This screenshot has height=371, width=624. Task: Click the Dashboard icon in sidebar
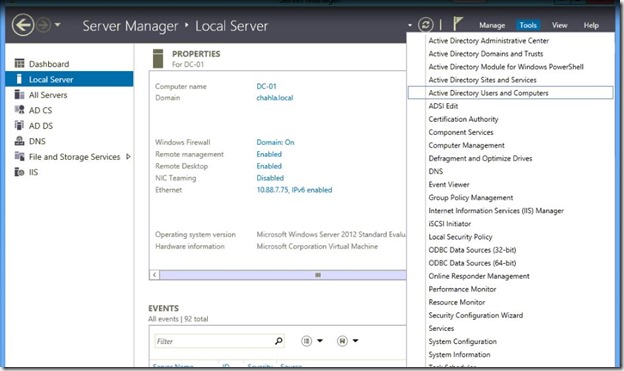tap(19, 63)
